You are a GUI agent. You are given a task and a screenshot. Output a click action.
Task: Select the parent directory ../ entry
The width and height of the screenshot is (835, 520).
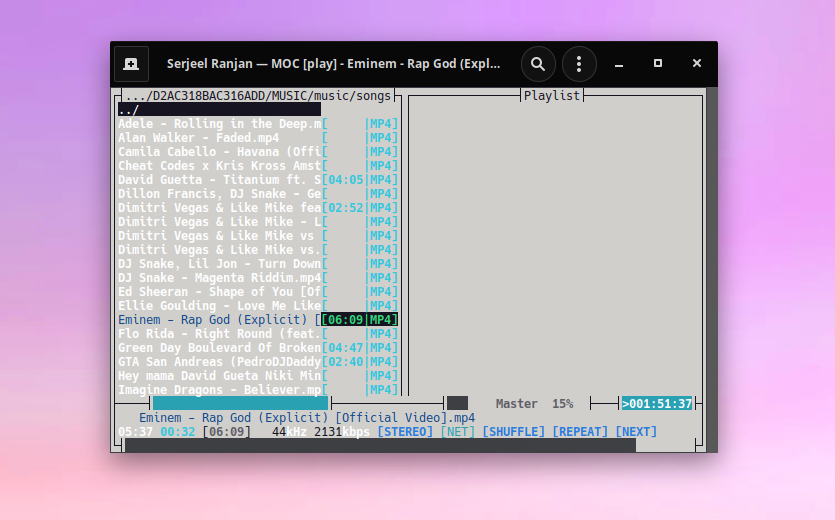(x=219, y=110)
